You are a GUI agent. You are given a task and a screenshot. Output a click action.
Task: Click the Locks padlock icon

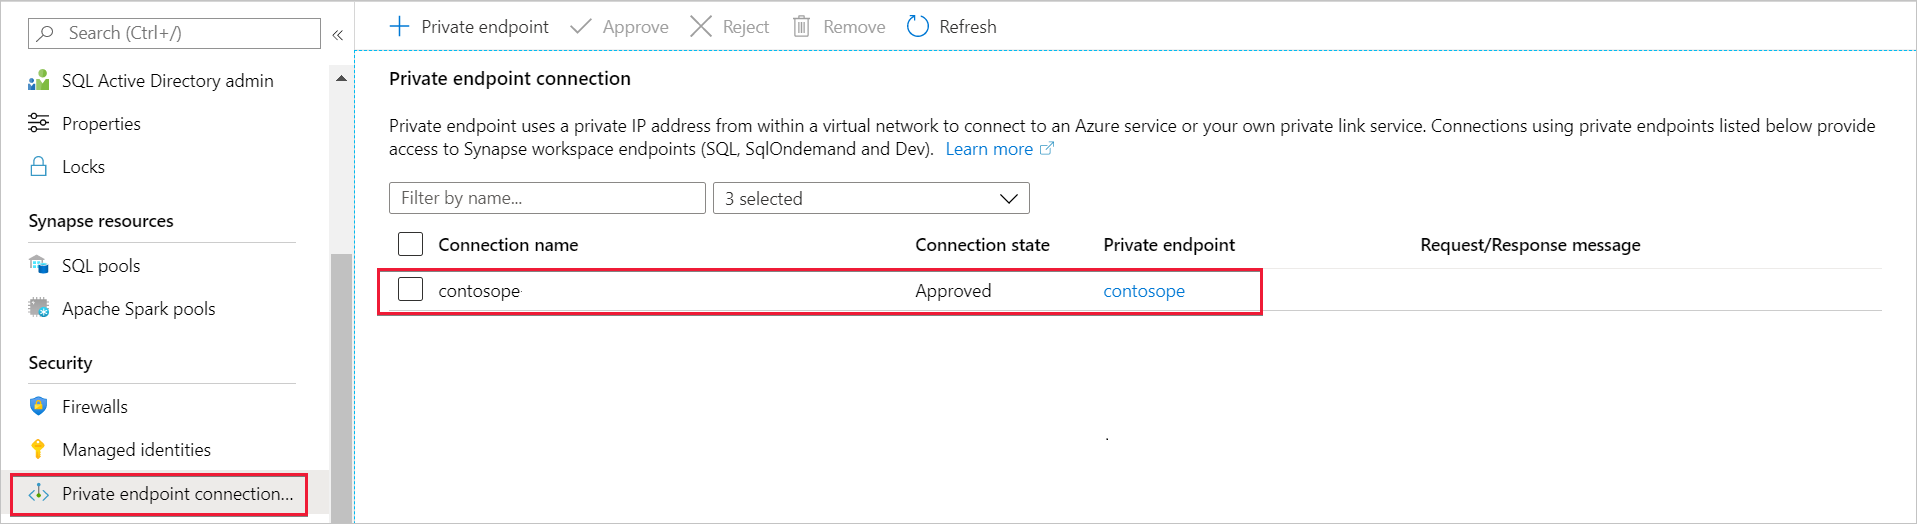click(39, 166)
